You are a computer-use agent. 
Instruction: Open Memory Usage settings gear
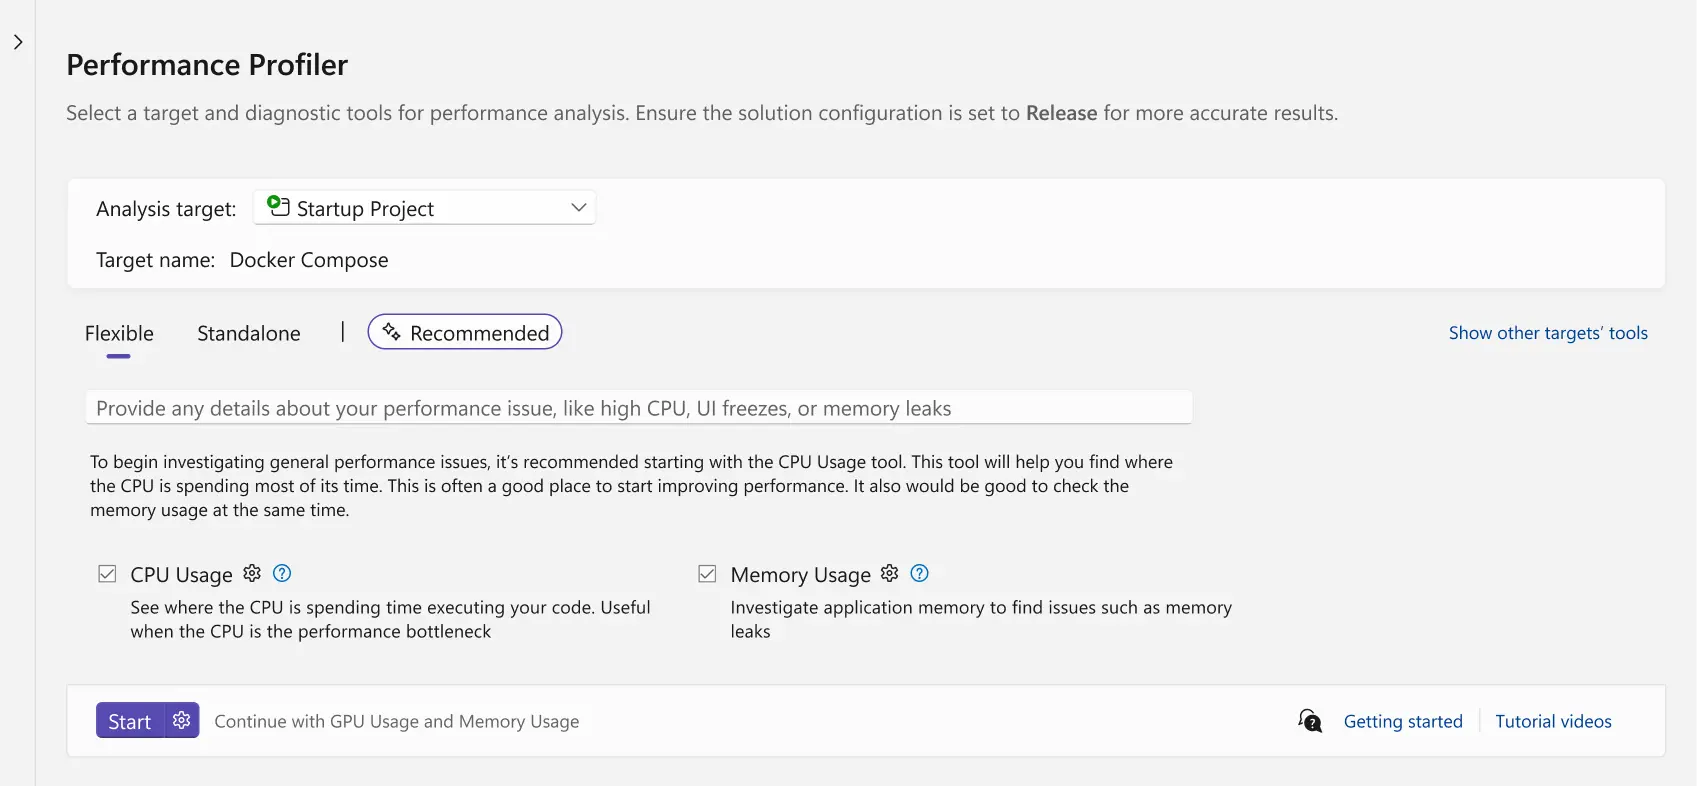[x=890, y=573]
